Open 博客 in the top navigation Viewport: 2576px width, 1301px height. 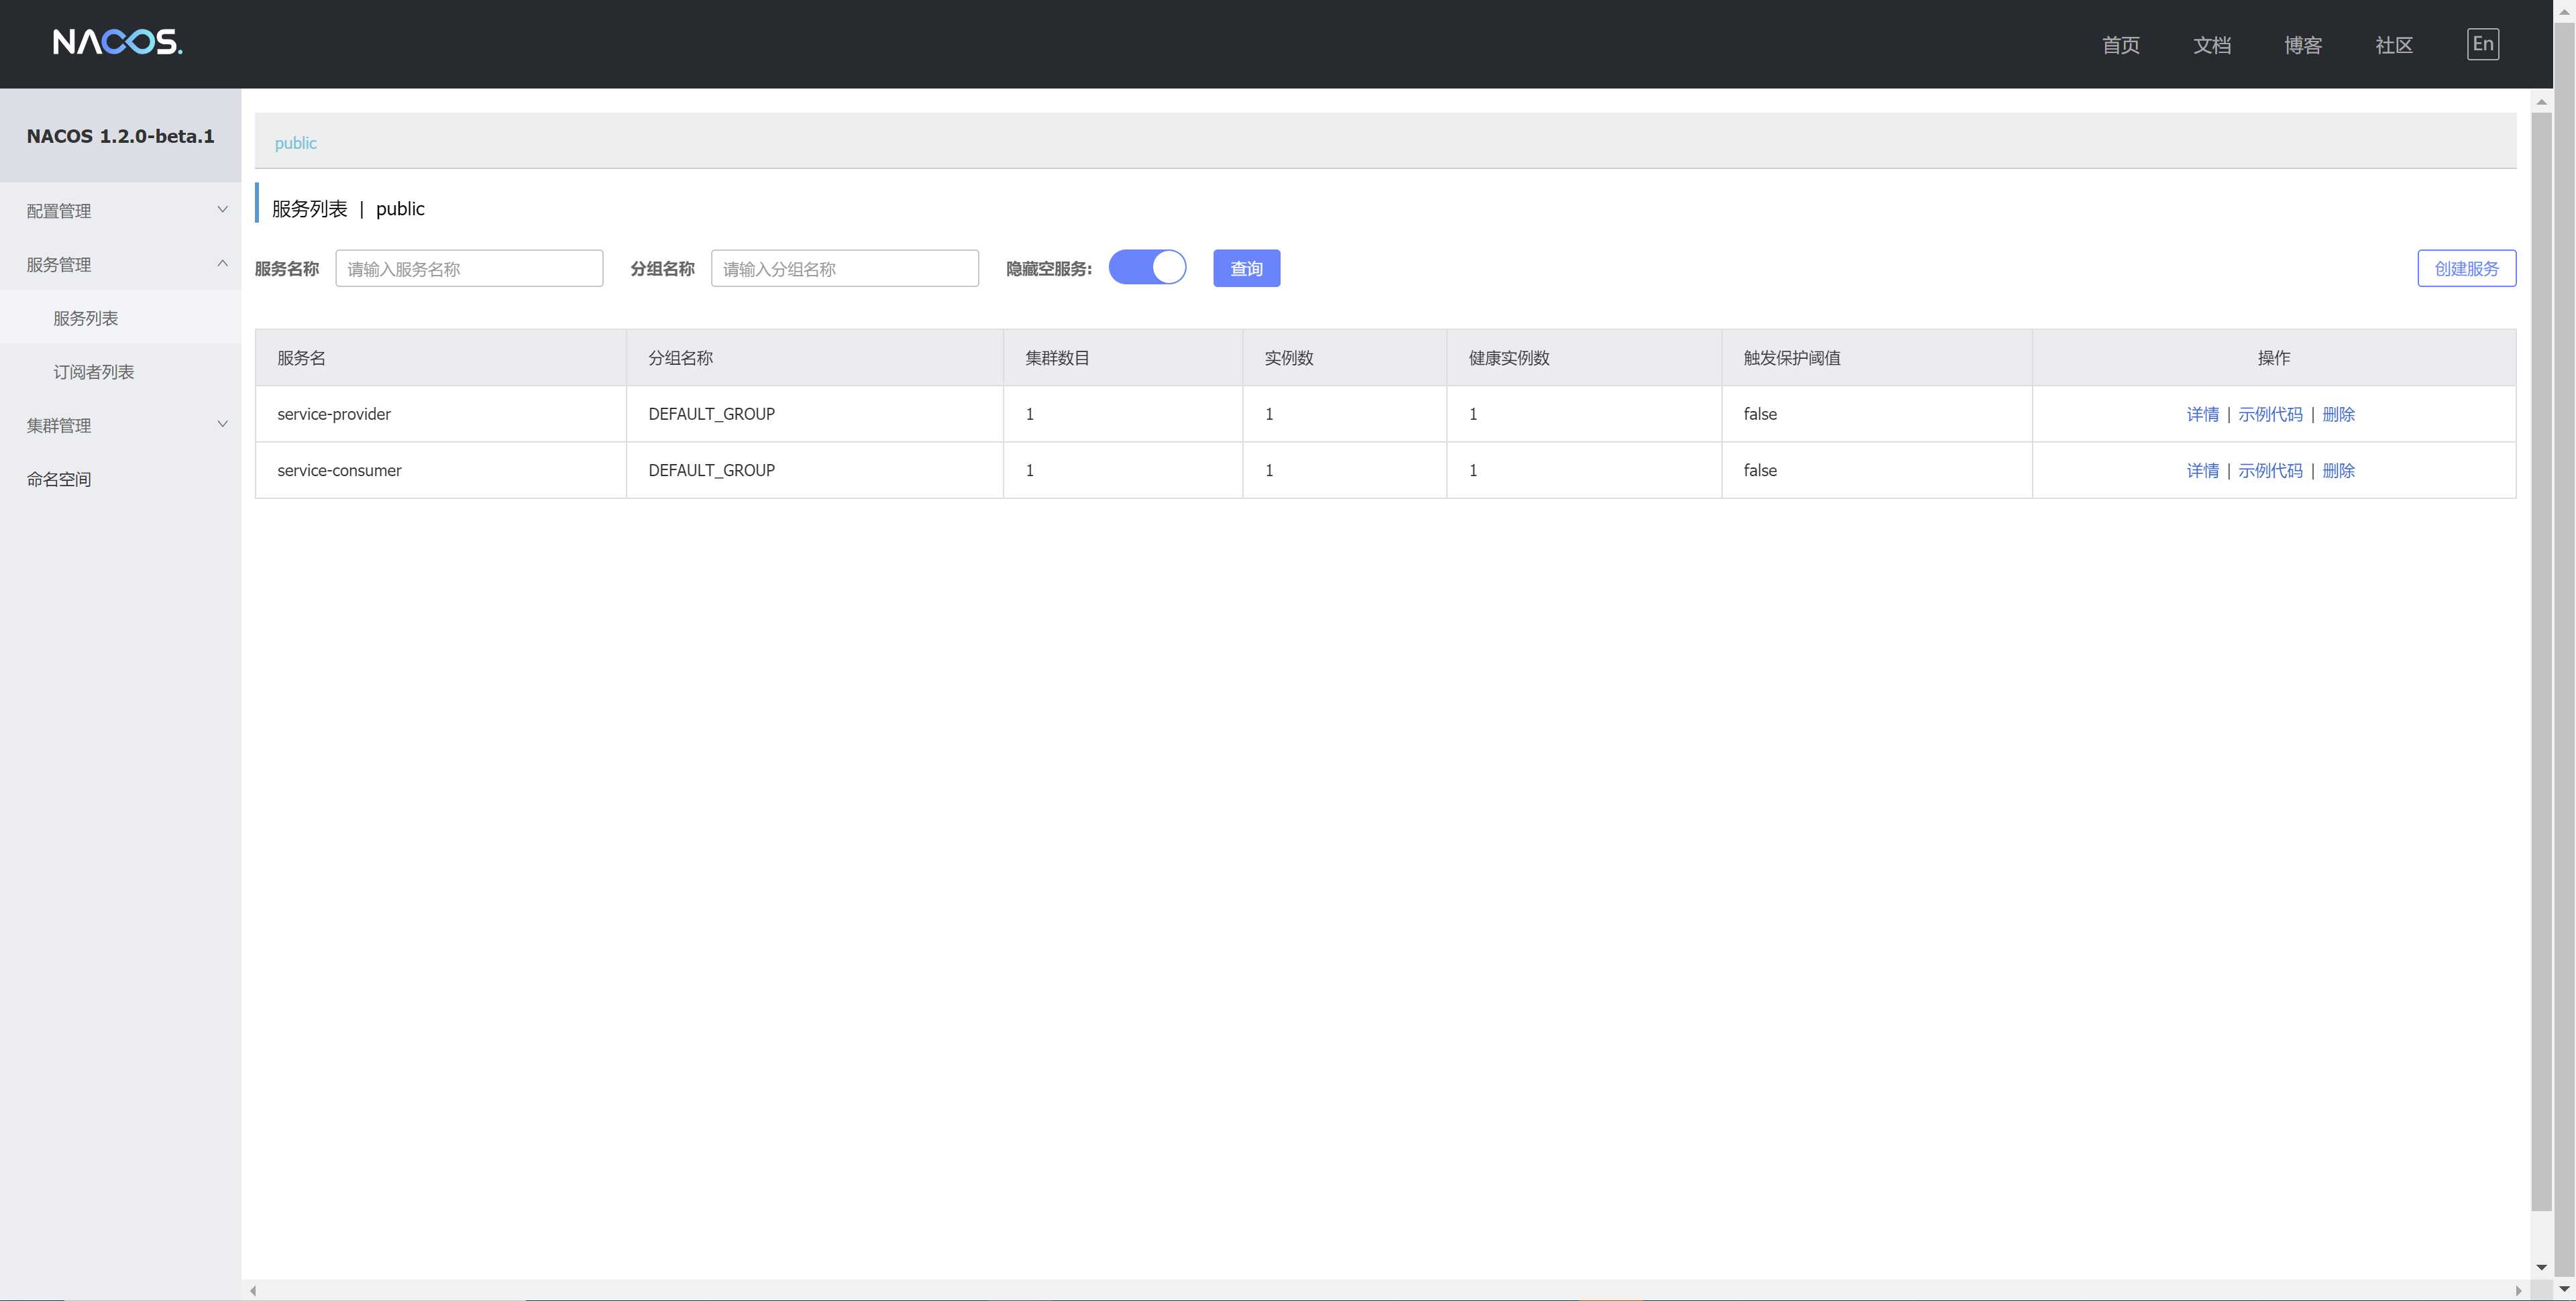pyautogui.click(x=2302, y=45)
